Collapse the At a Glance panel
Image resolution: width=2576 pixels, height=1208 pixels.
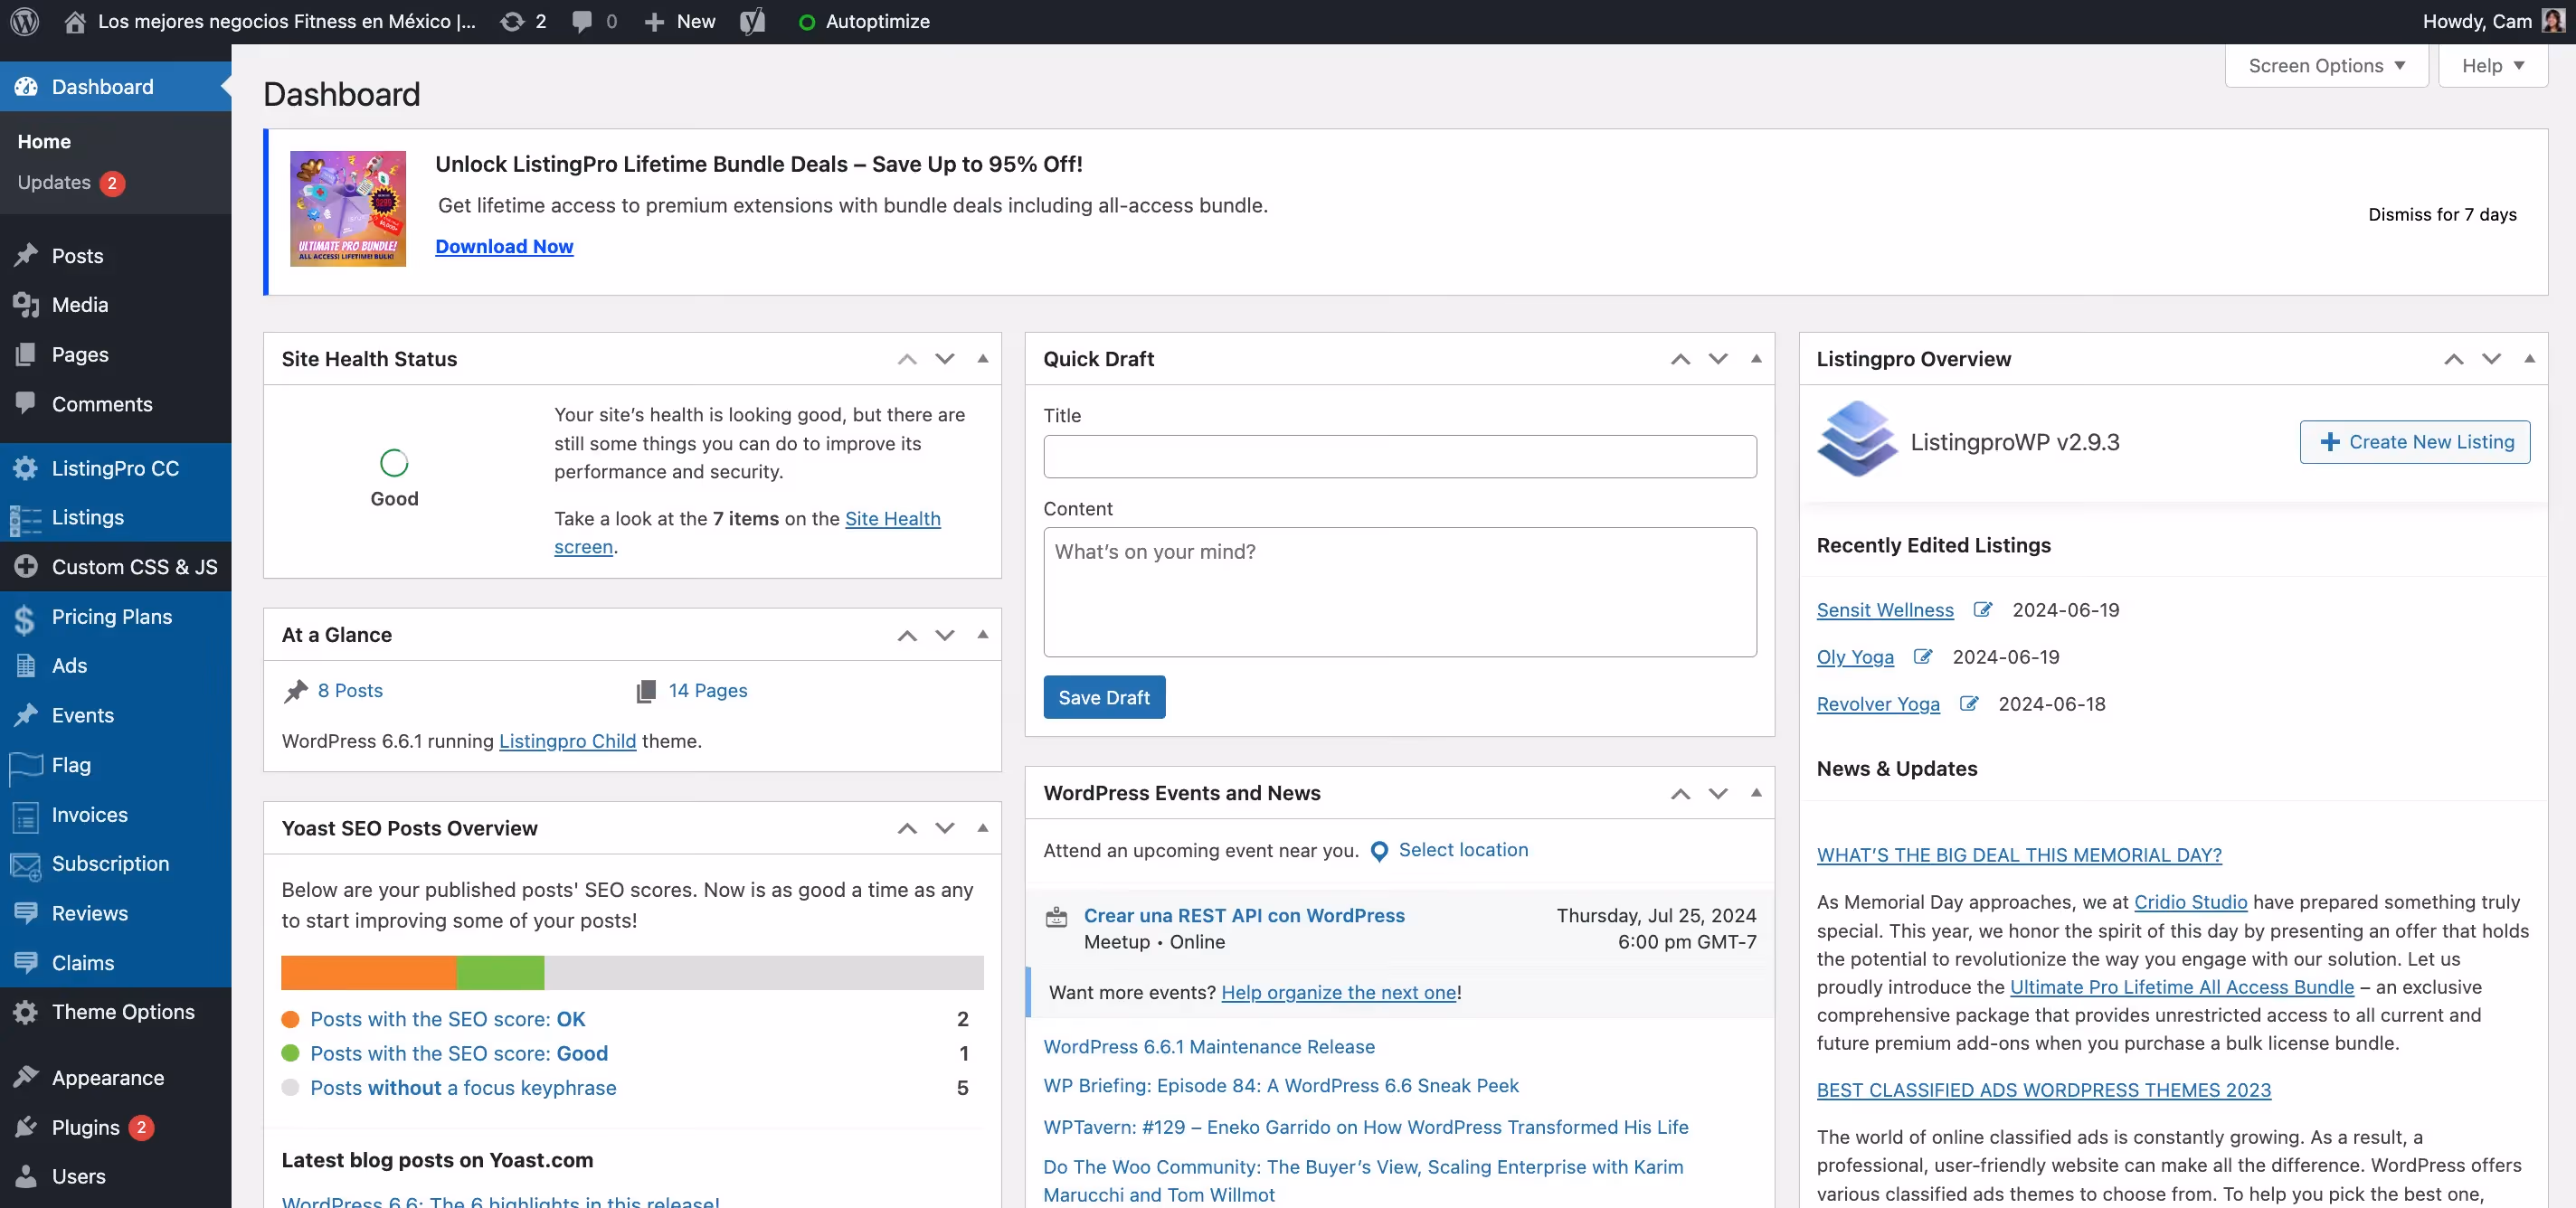click(982, 635)
